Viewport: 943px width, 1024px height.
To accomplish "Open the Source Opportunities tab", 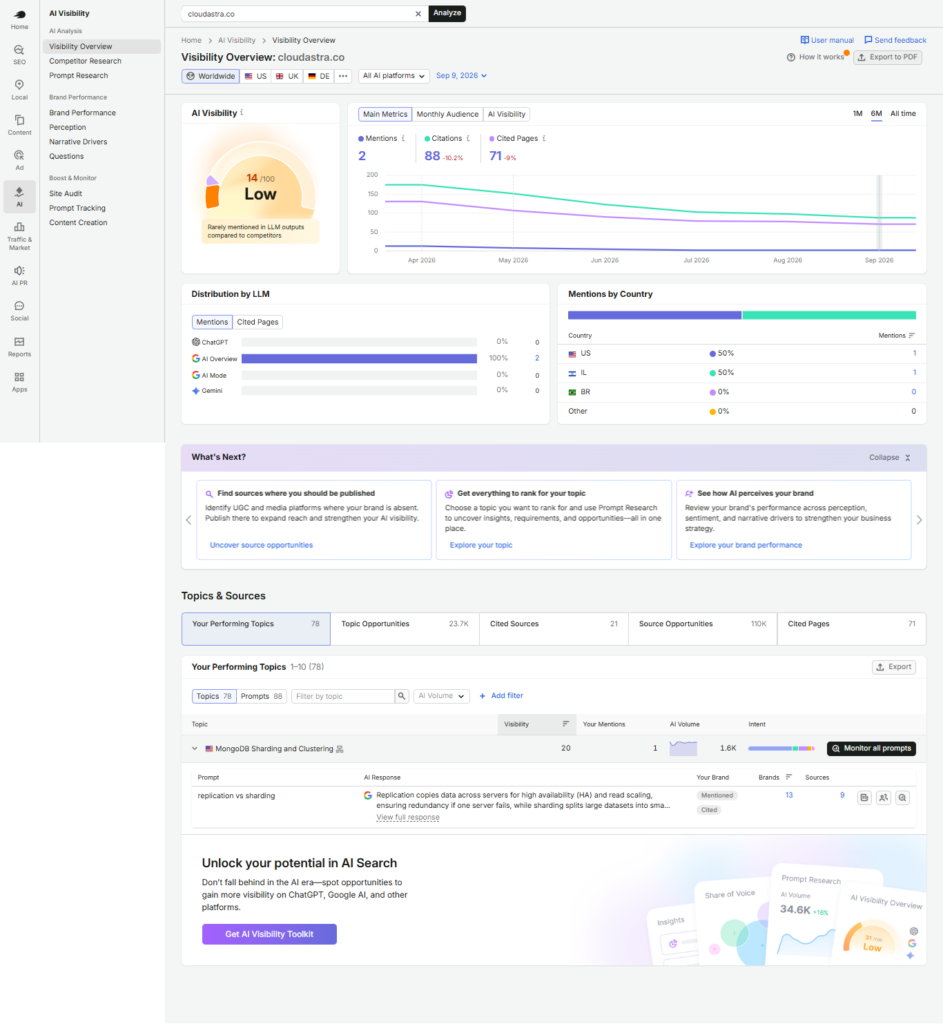I will [x=703, y=629].
